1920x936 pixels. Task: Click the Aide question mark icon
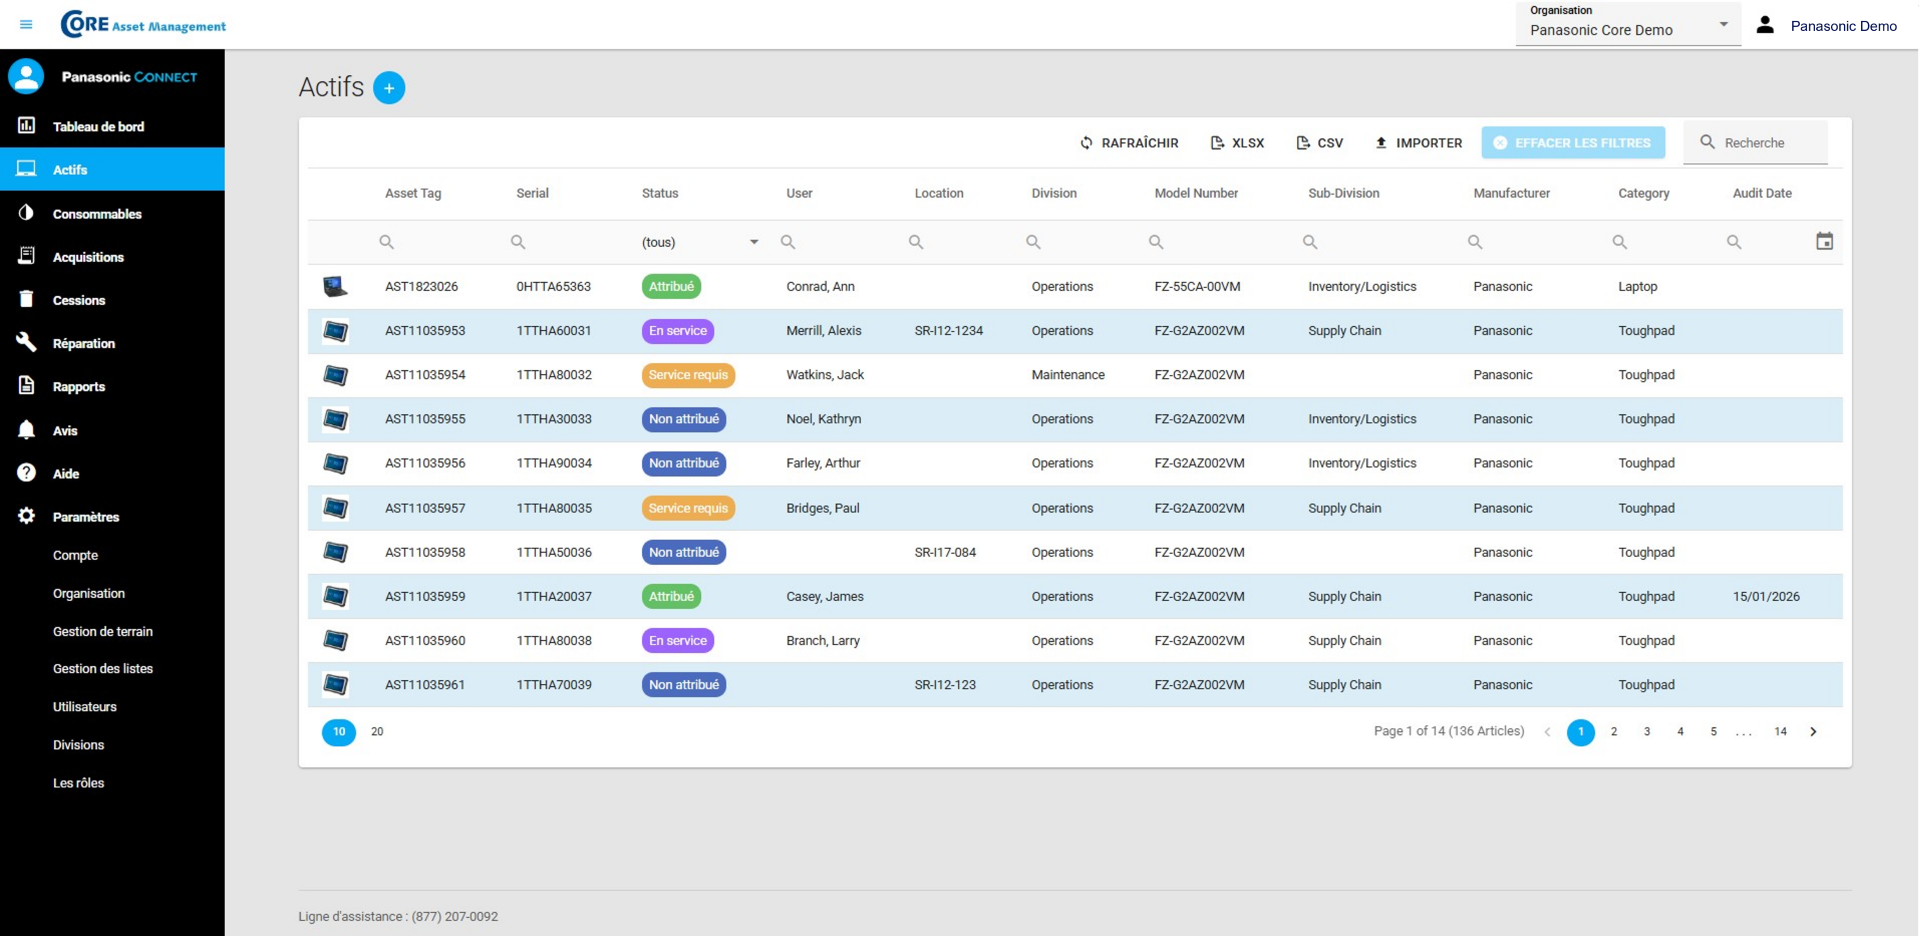[27, 473]
